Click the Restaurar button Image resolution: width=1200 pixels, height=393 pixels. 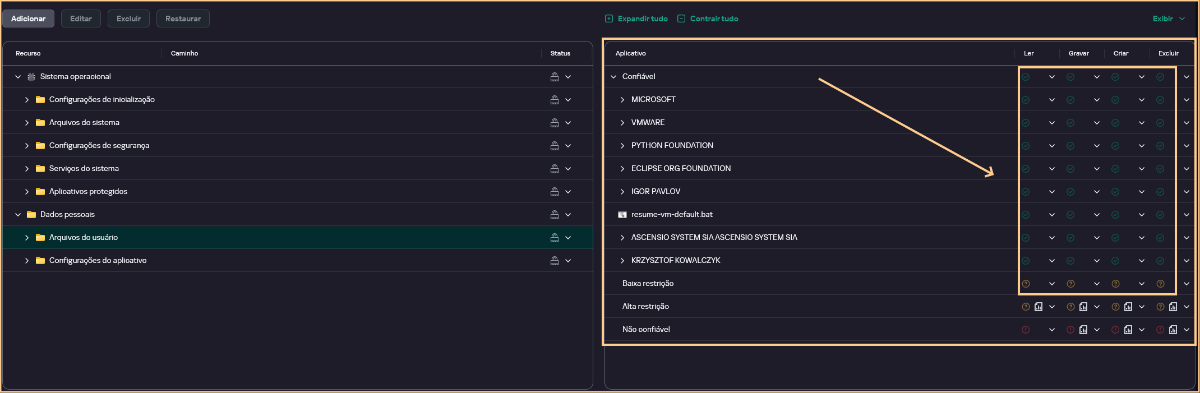tap(183, 18)
